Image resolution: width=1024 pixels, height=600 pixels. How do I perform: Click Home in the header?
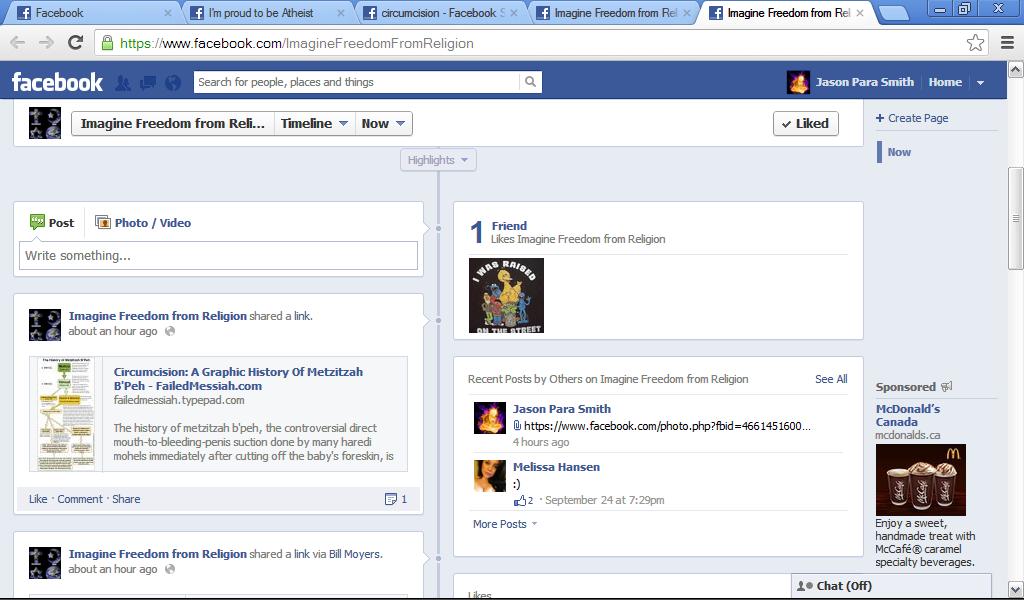[x=945, y=82]
